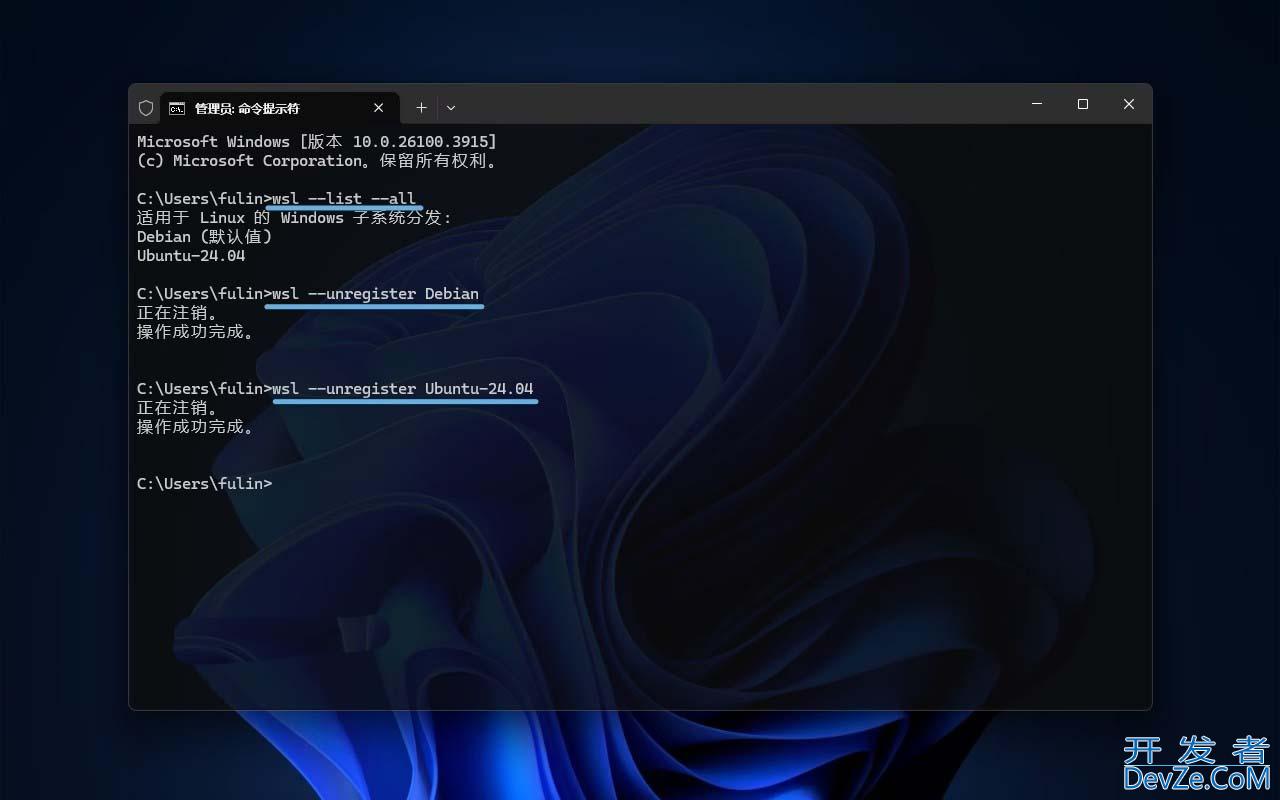Click 正在注销 line under the Ubuntu-24.04 command
The height and width of the screenshot is (800, 1280).
177,408
